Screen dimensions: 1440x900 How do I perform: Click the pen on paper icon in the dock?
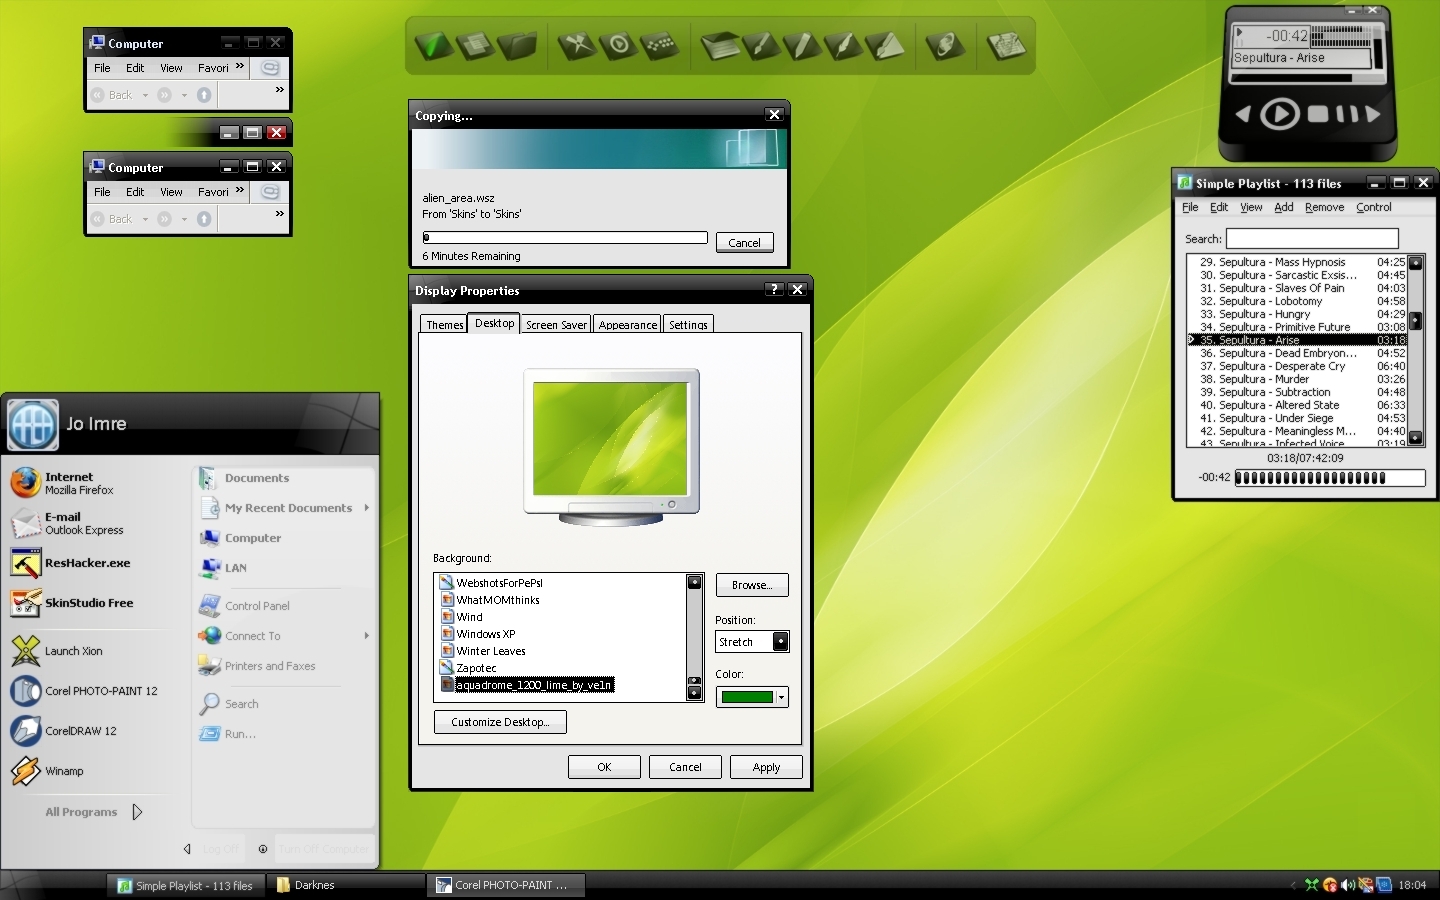point(884,45)
